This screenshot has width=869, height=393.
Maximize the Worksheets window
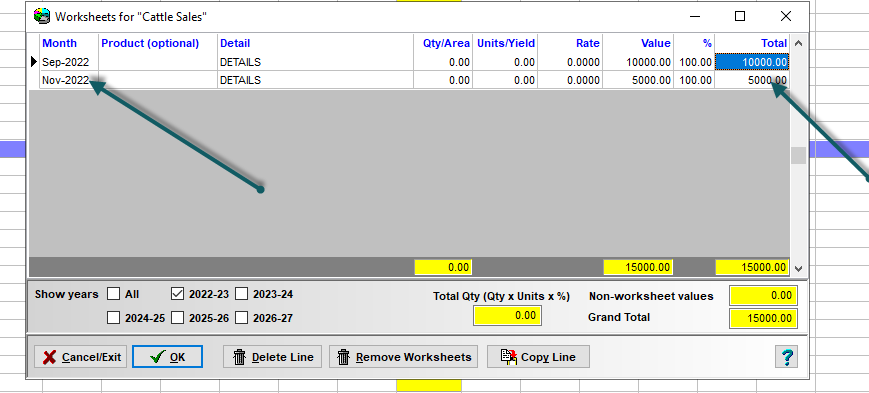point(740,16)
